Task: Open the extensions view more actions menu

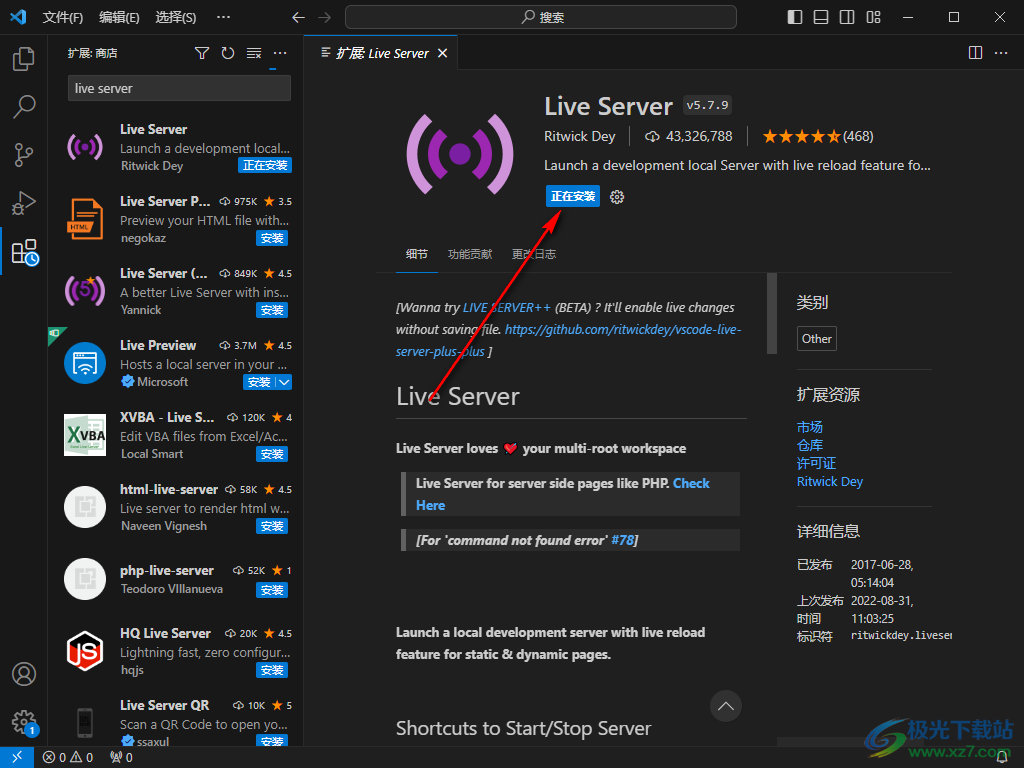Action: pyautogui.click(x=280, y=53)
